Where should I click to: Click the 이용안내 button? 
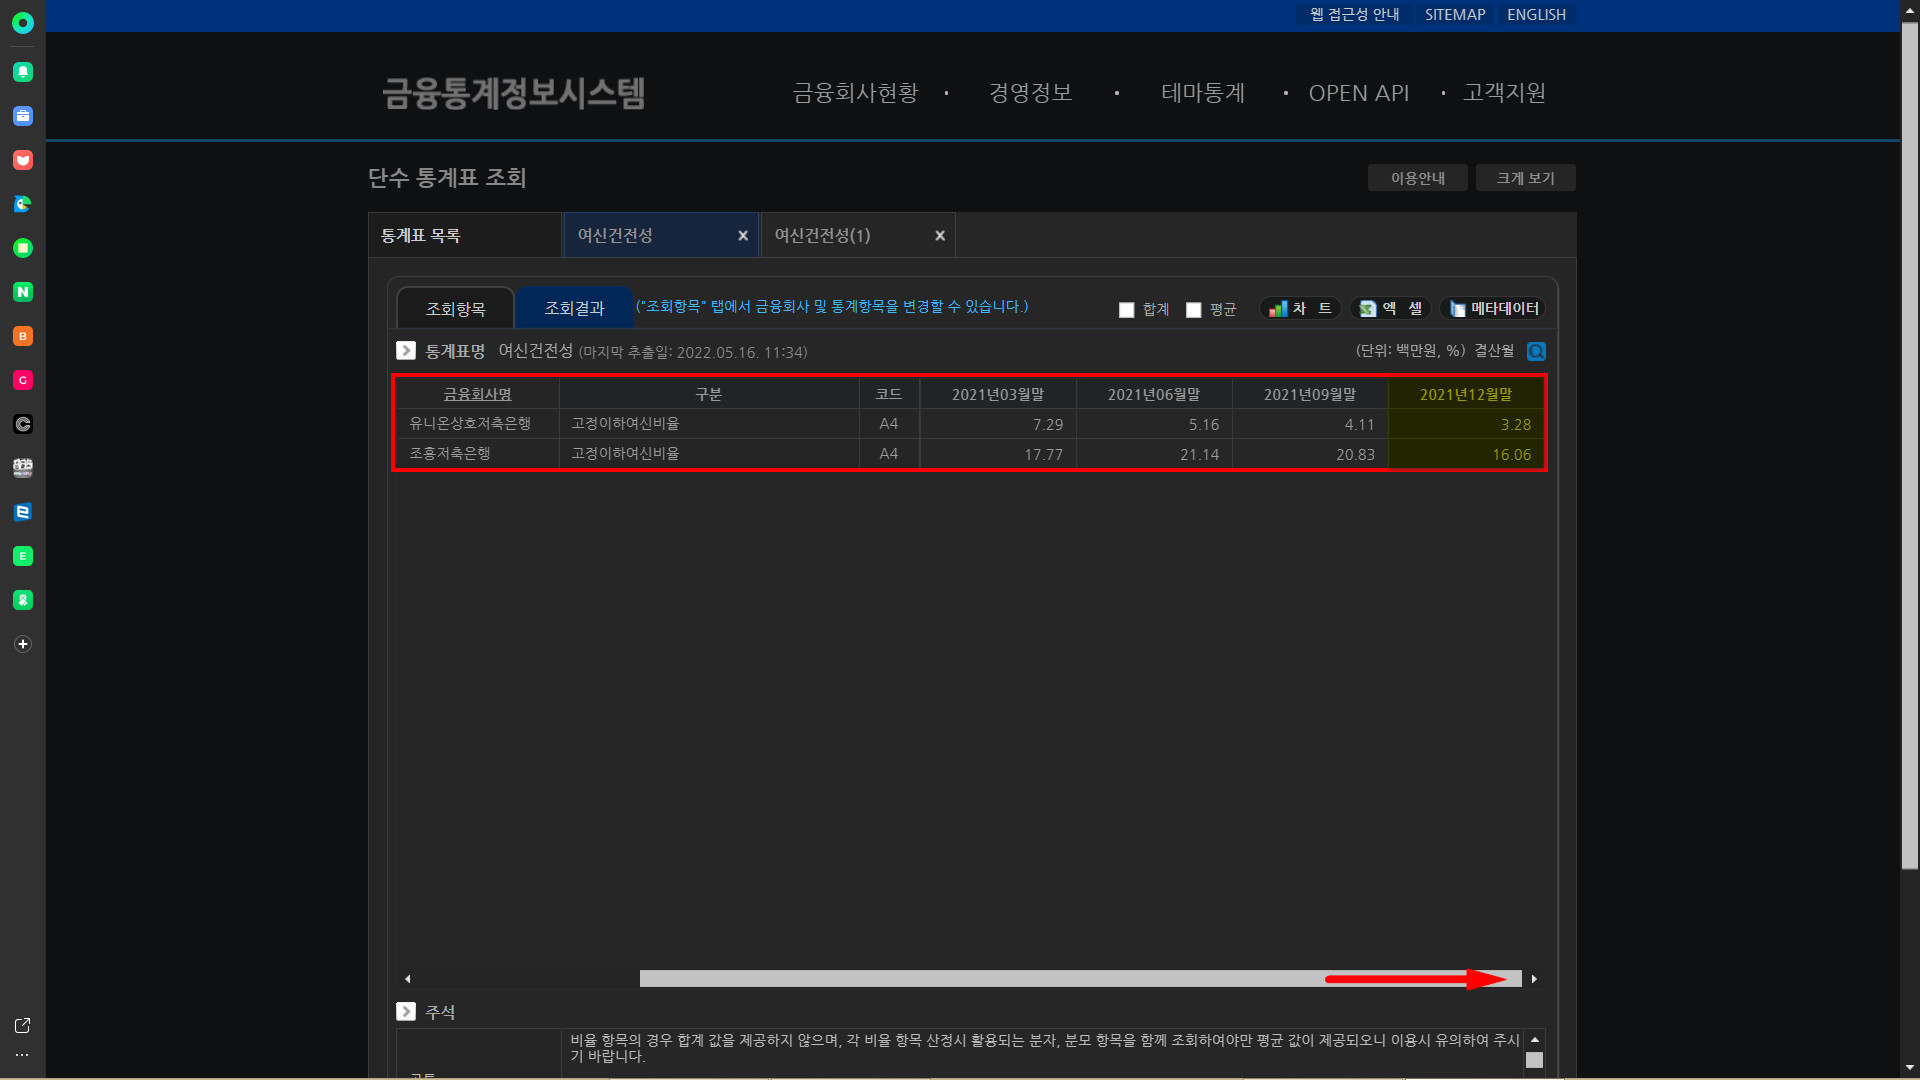1417,178
